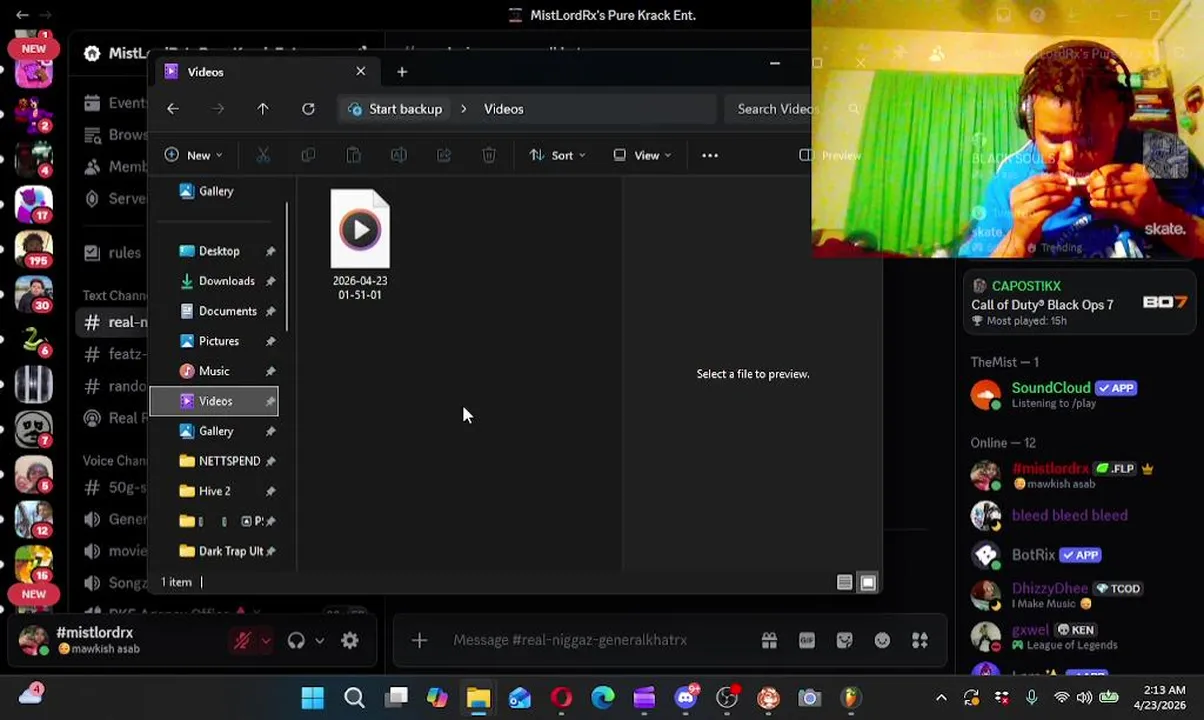Open Windows taskbar Search
The image size is (1204, 720).
pos(354,698)
